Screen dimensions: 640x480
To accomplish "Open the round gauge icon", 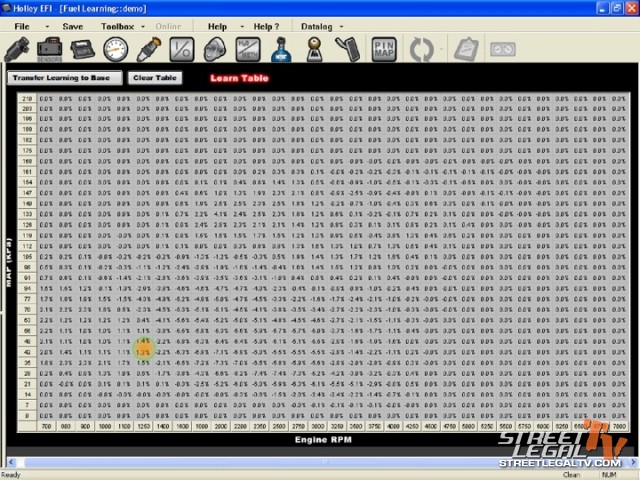I will point(116,49).
